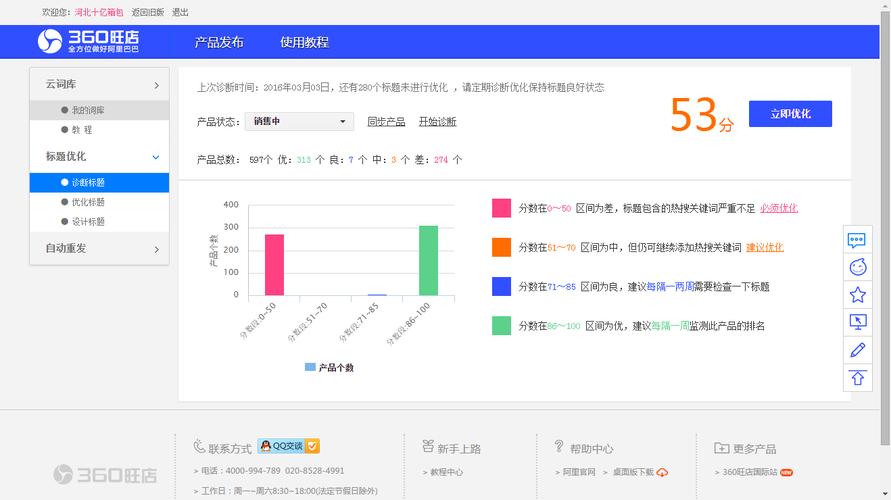Viewport: 891px width, 500px height.
Task: Click the screen presentation icon in side toolbar
Action: [857, 322]
